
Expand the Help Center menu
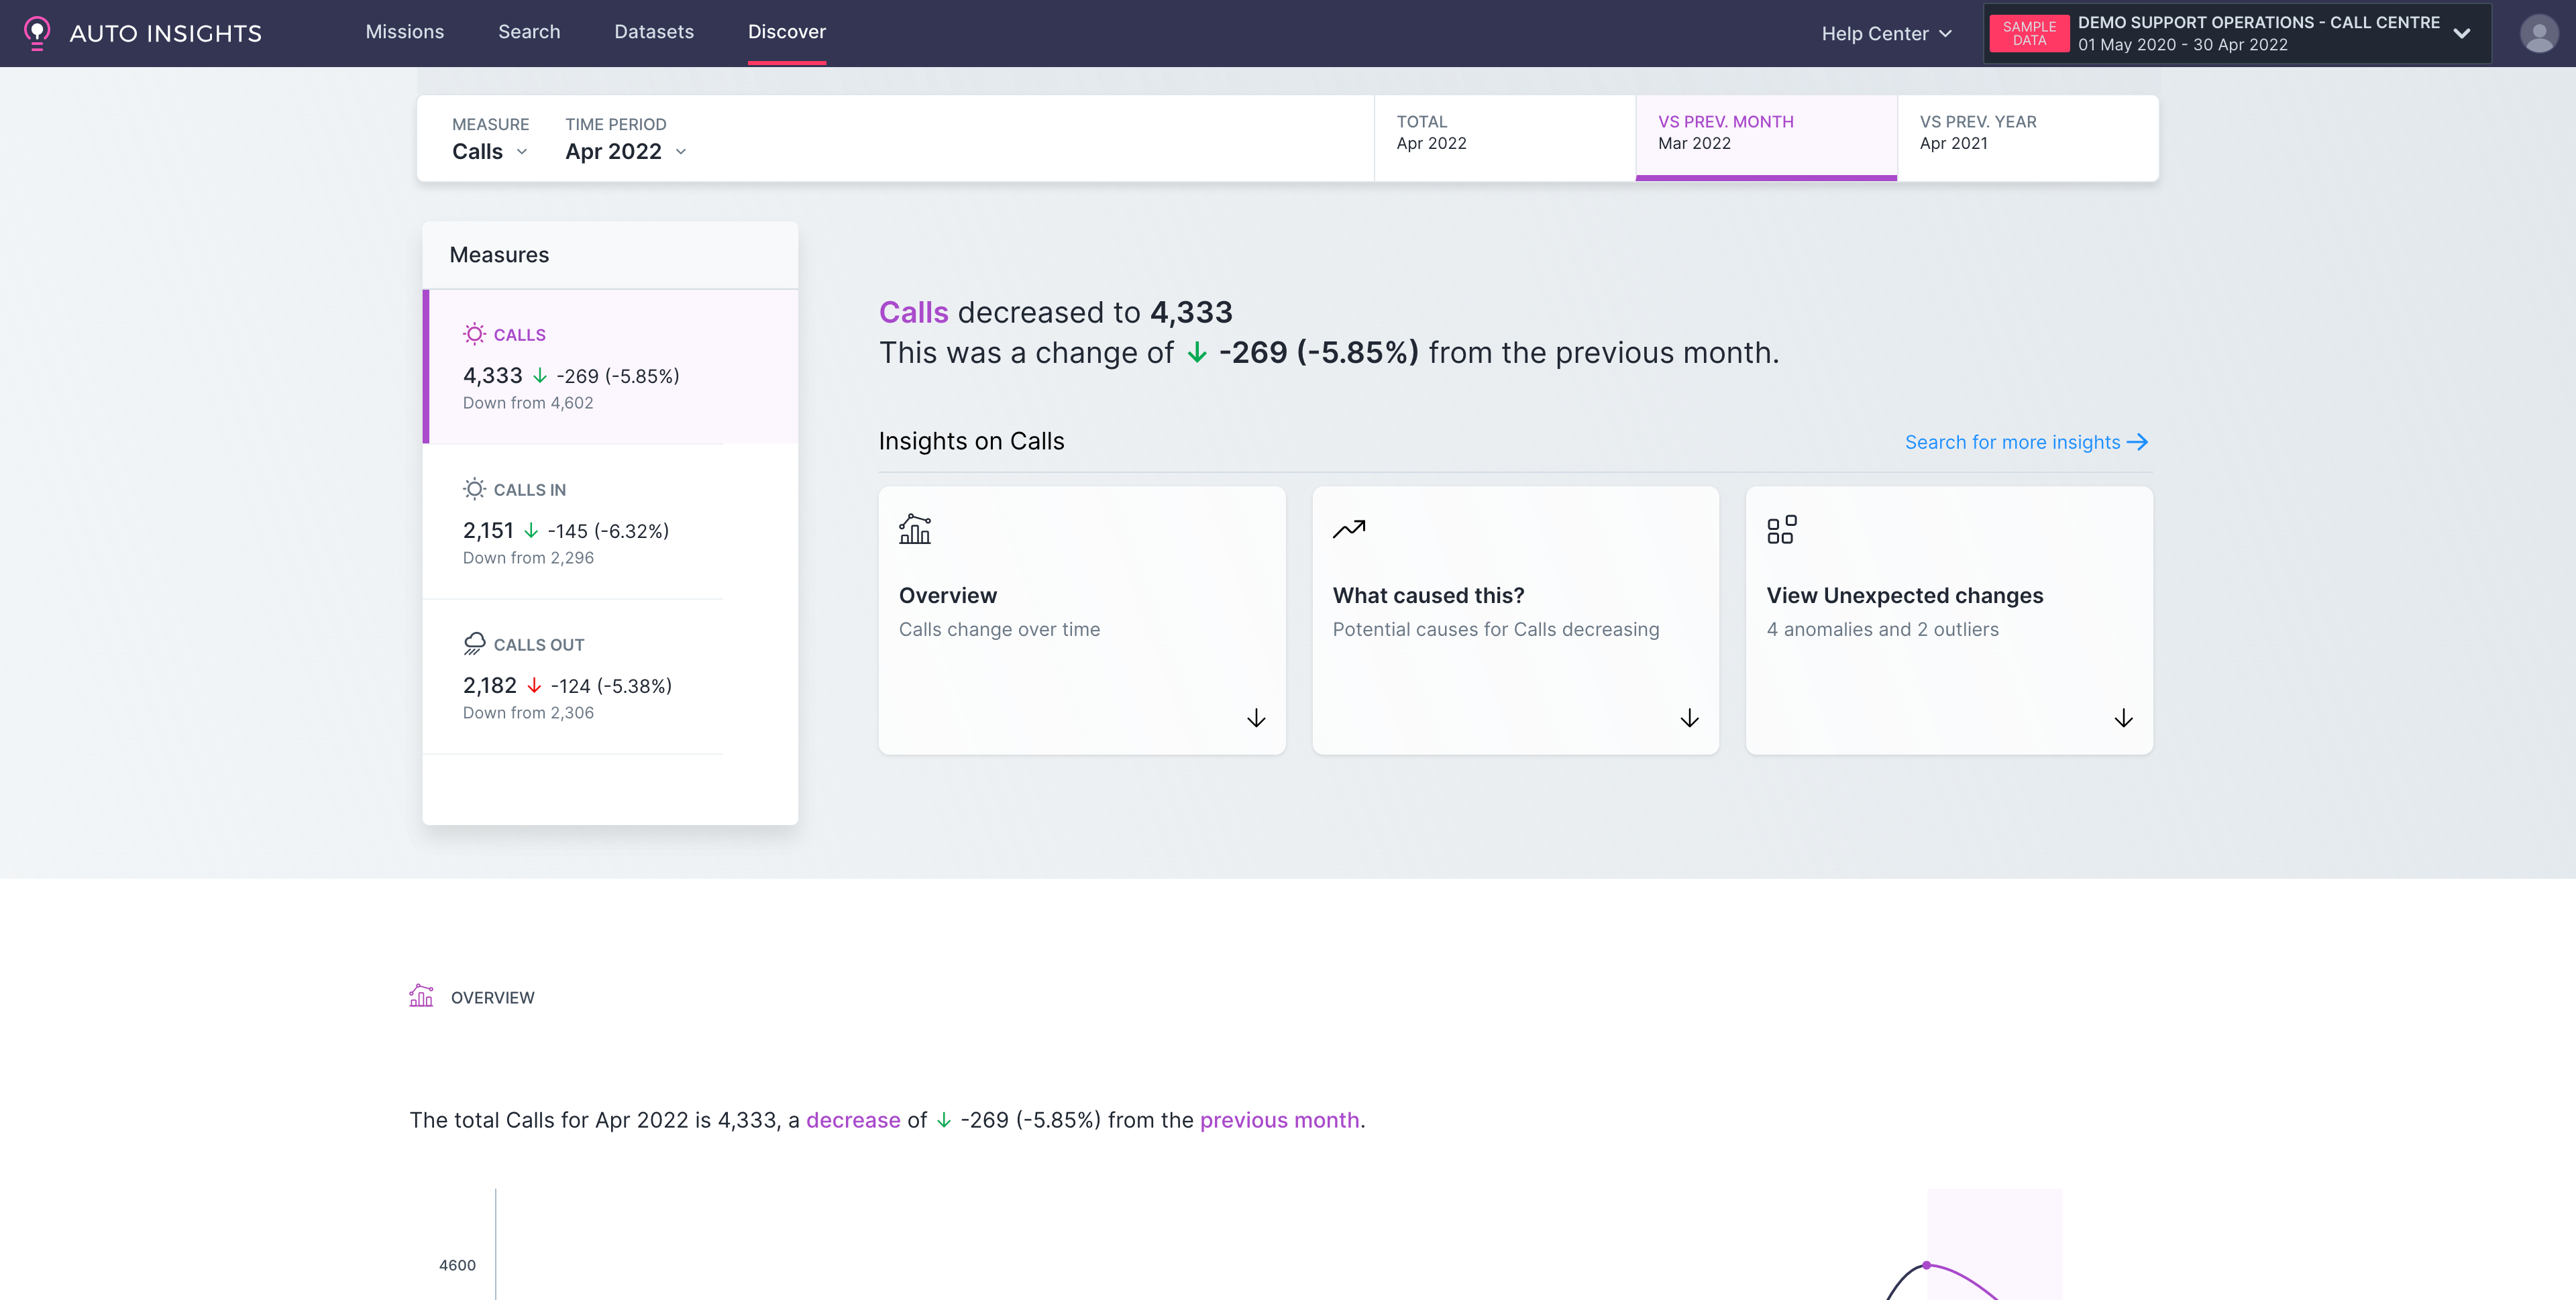(x=1886, y=34)
